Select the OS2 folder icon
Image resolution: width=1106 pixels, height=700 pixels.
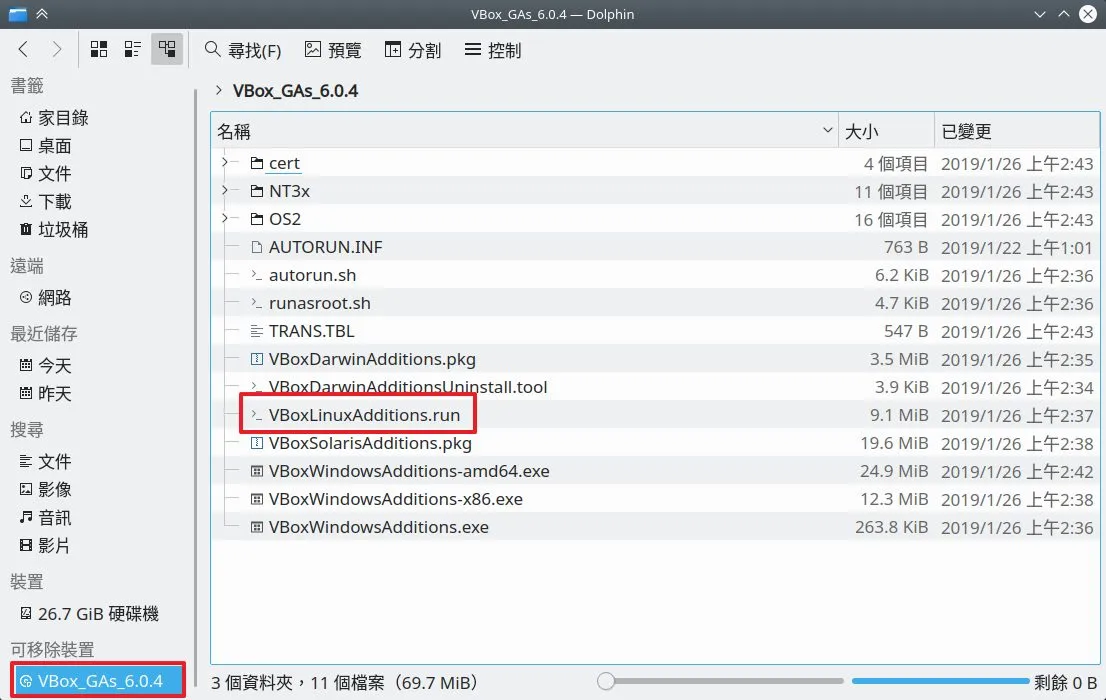(257, 219)
